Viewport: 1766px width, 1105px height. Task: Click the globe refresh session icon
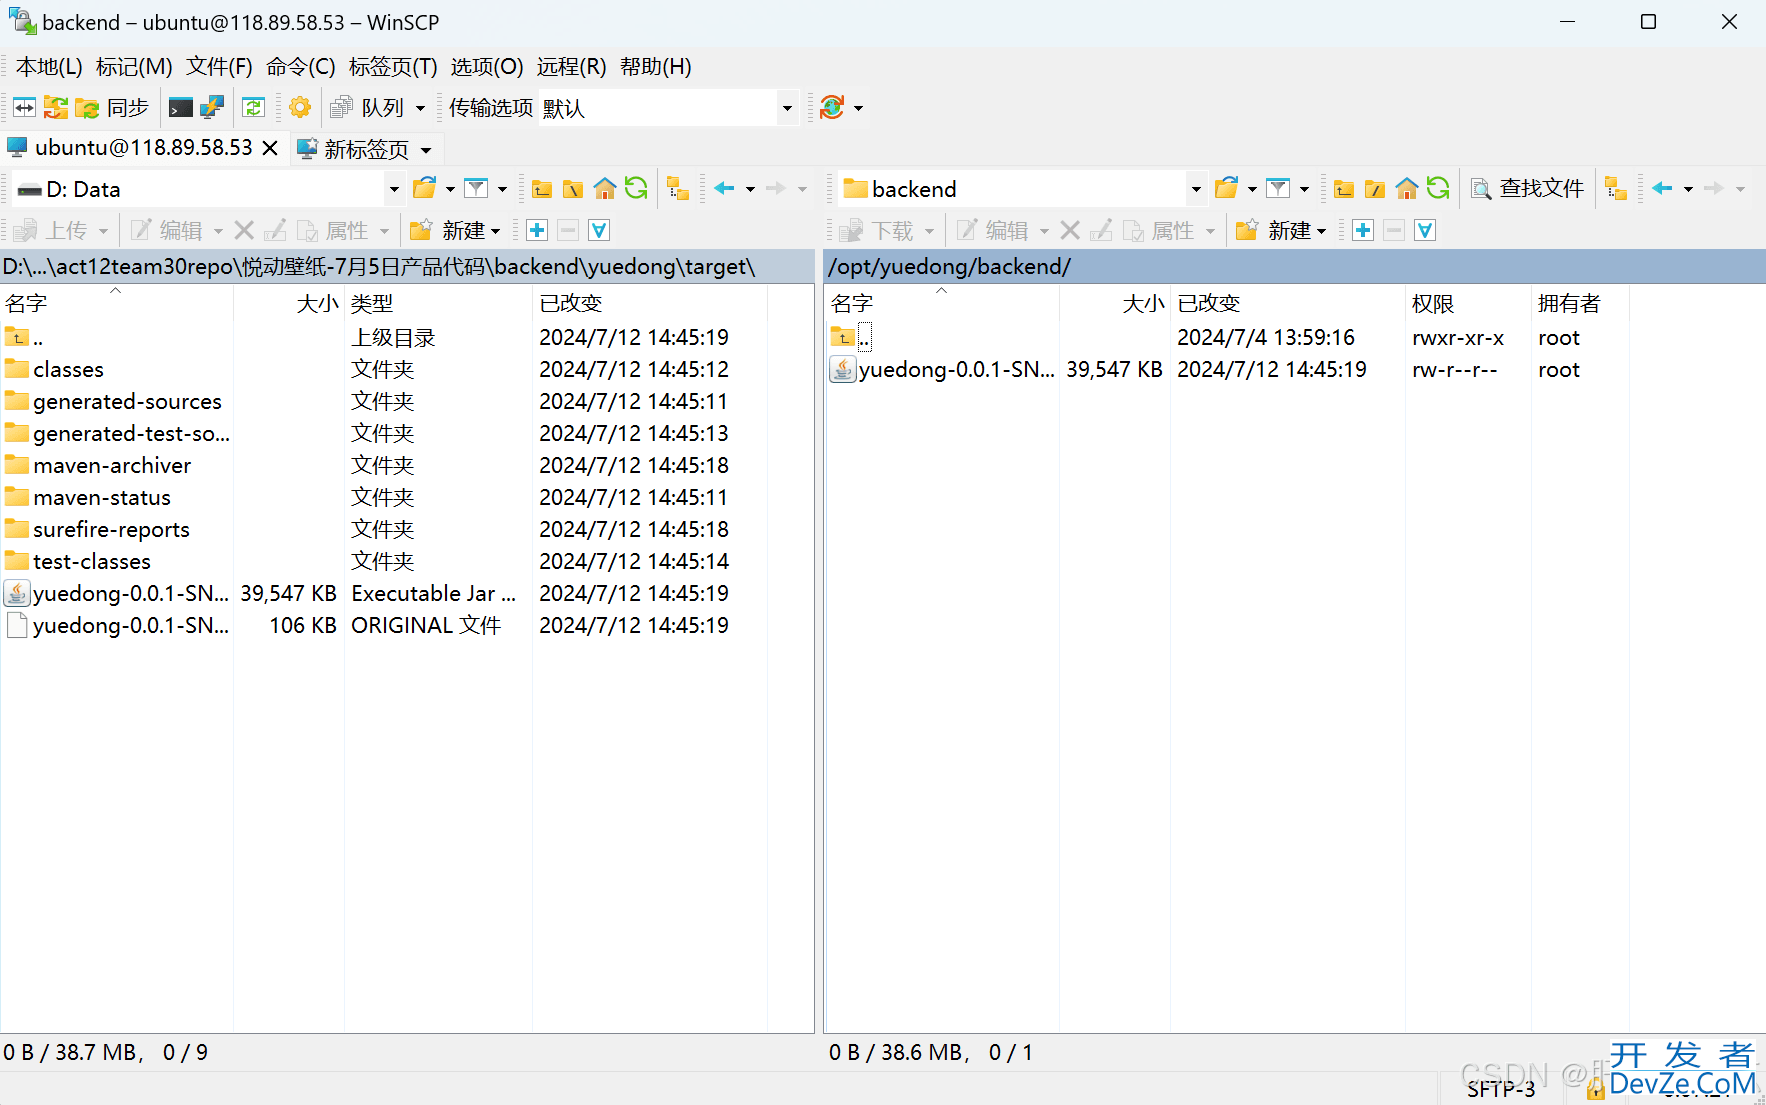pyautogui.click(x=832, y=107)
